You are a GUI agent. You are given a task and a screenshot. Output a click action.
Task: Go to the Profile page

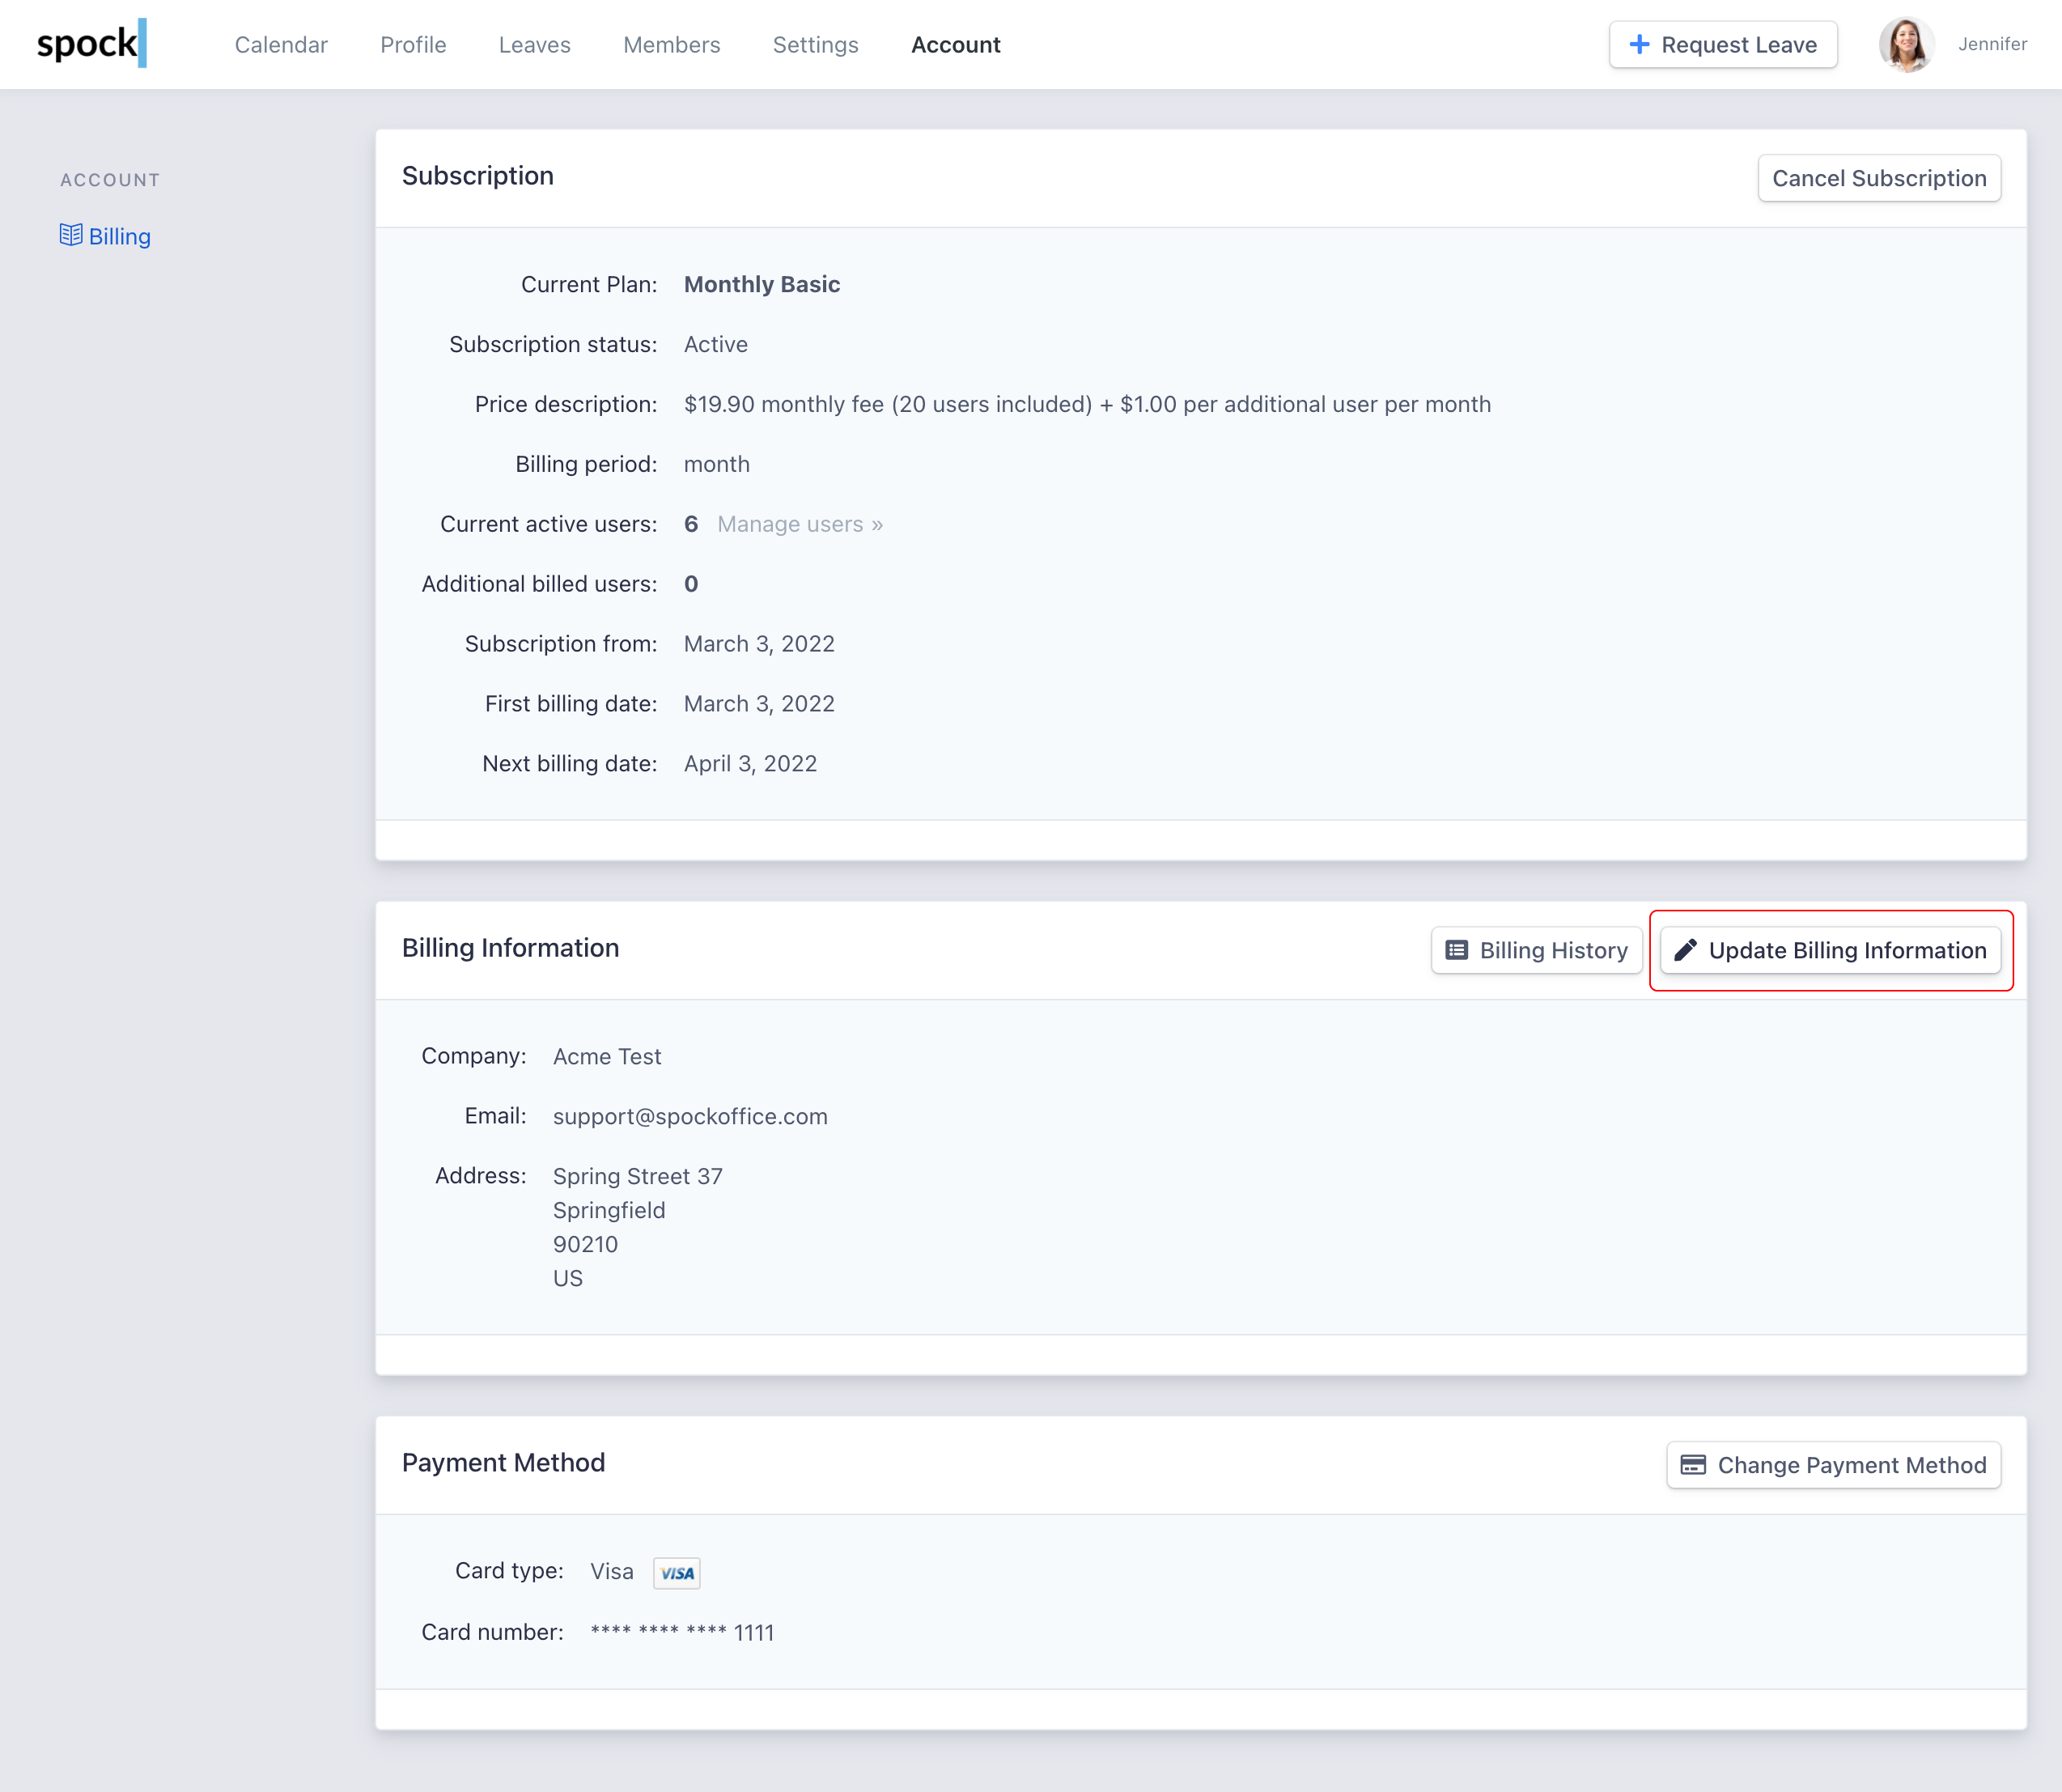coord(413,45)
